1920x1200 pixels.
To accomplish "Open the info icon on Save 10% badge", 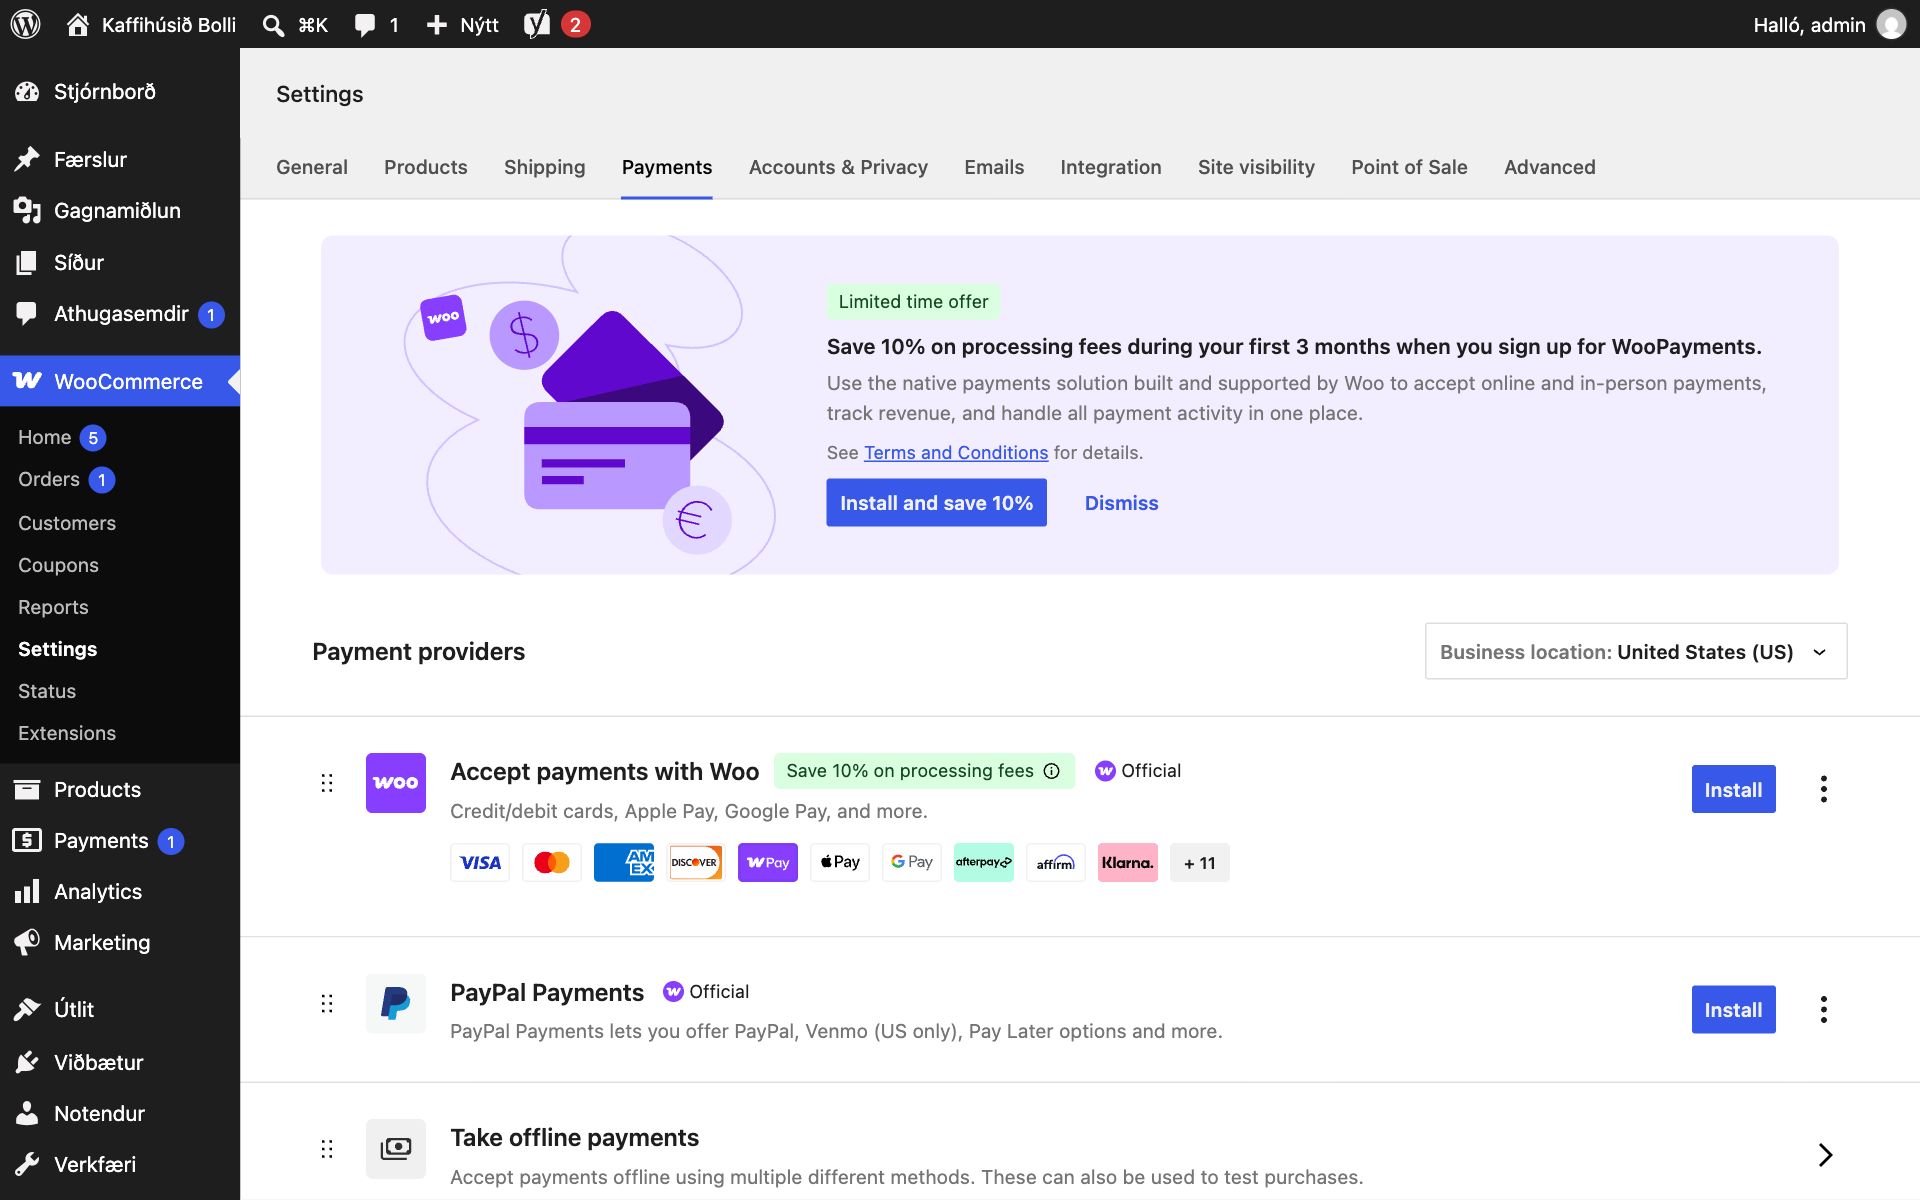I will click(x=1052, y=771).
